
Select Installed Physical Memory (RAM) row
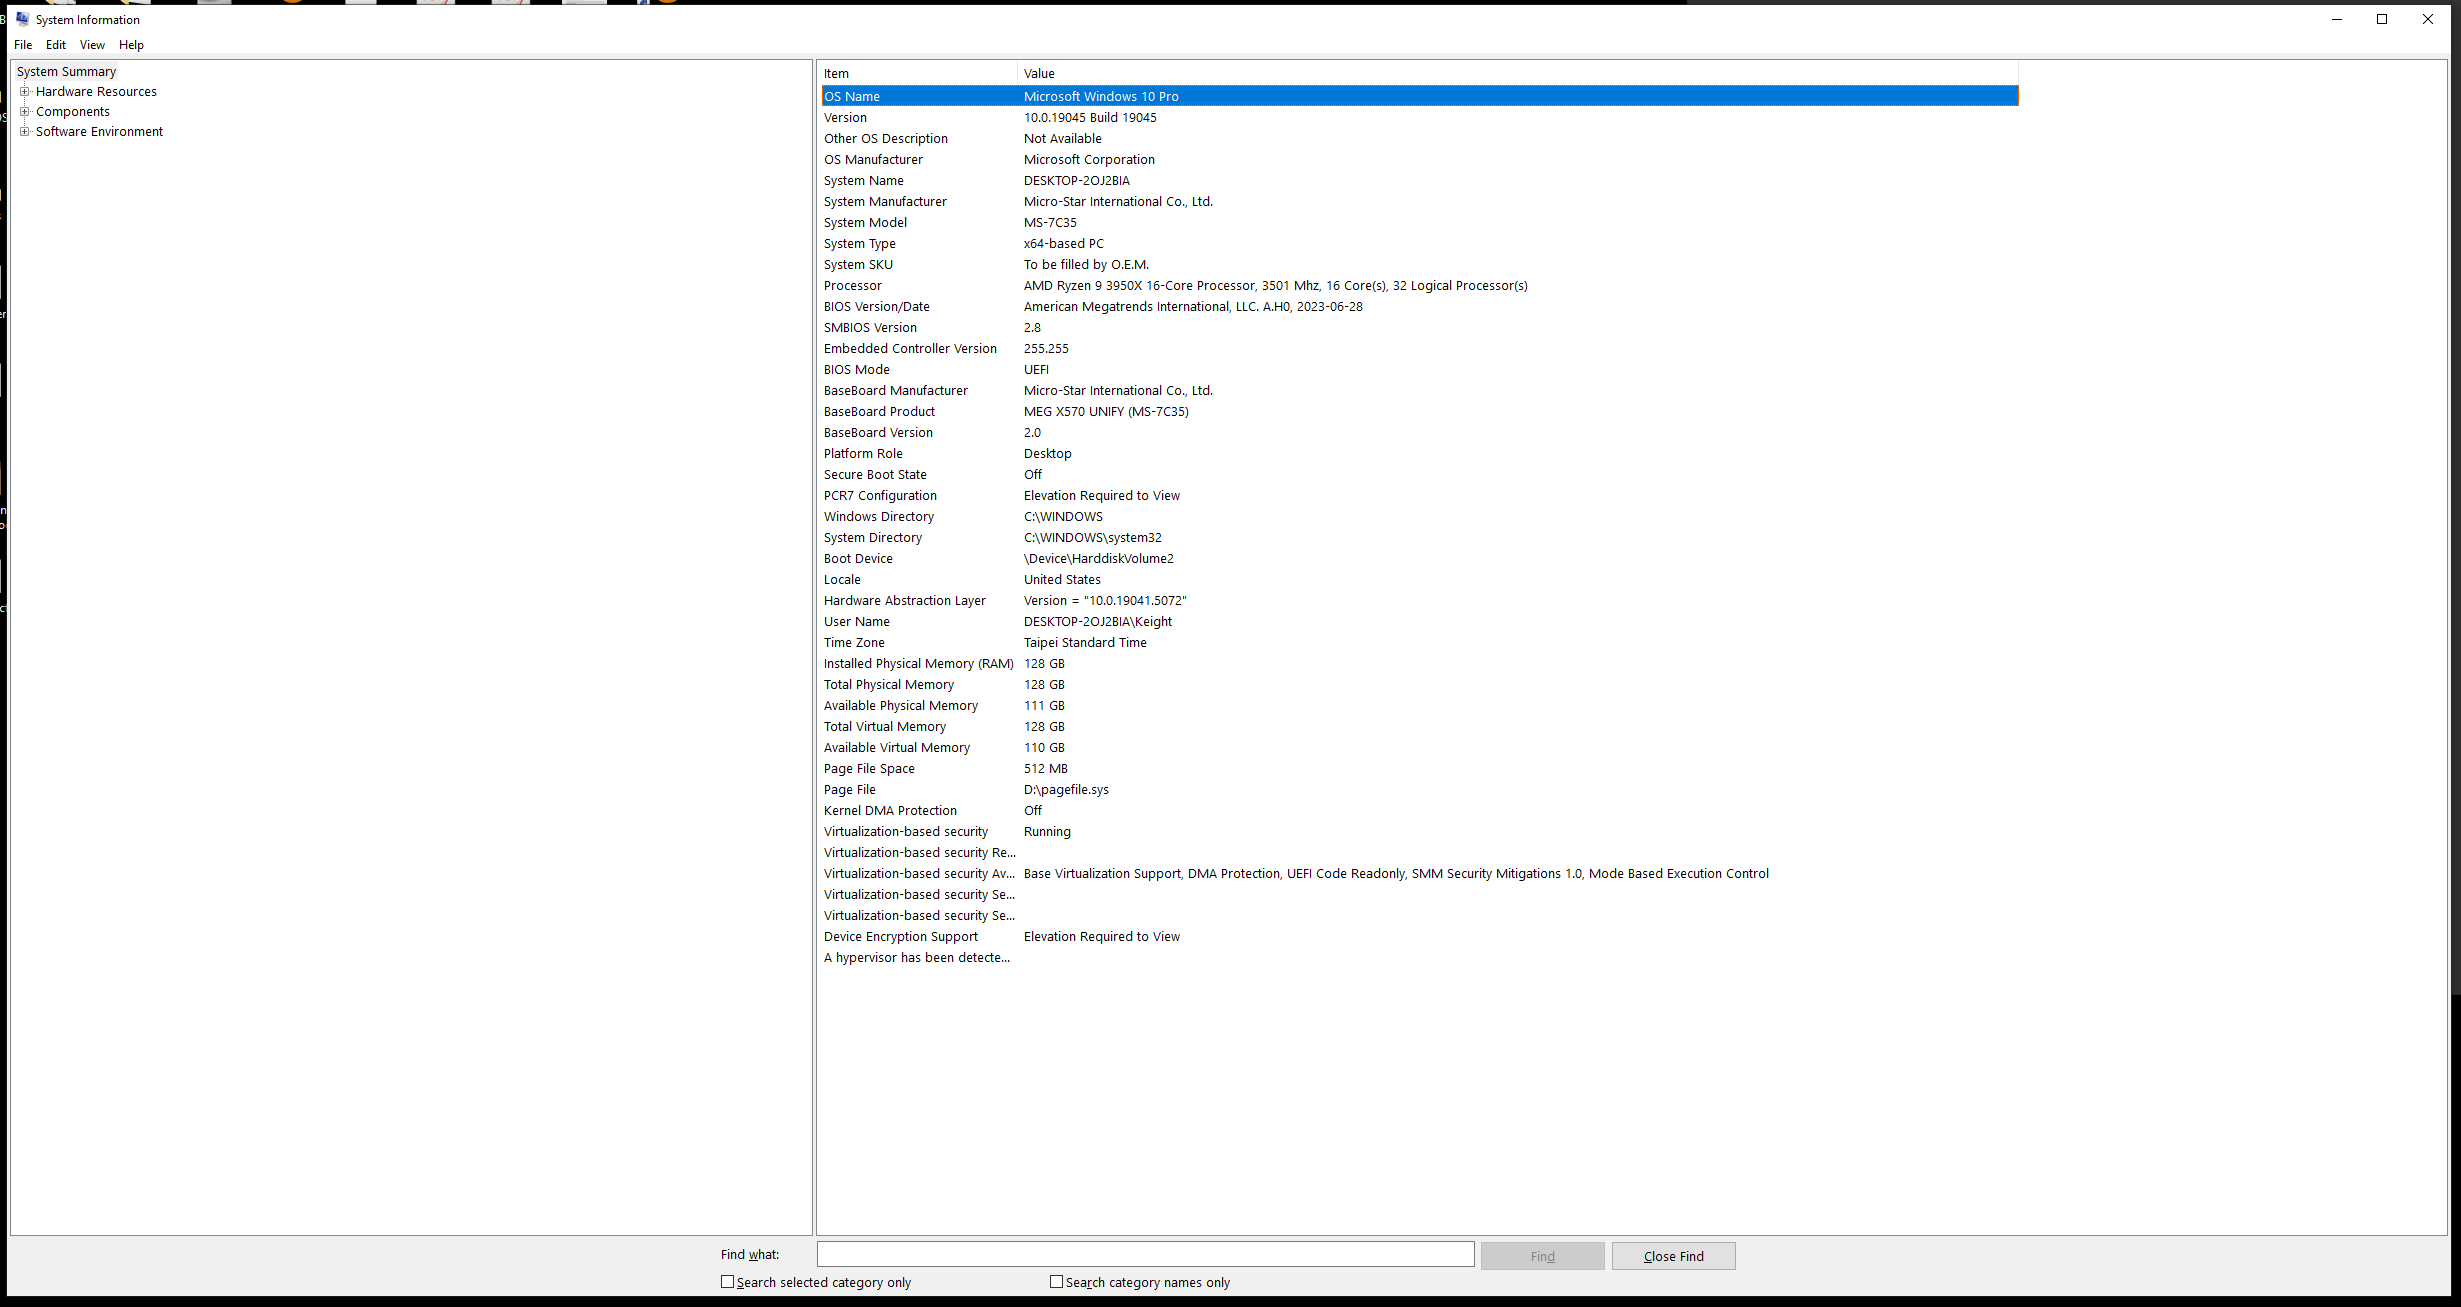pyautogui.click(x=1419, y=664)
